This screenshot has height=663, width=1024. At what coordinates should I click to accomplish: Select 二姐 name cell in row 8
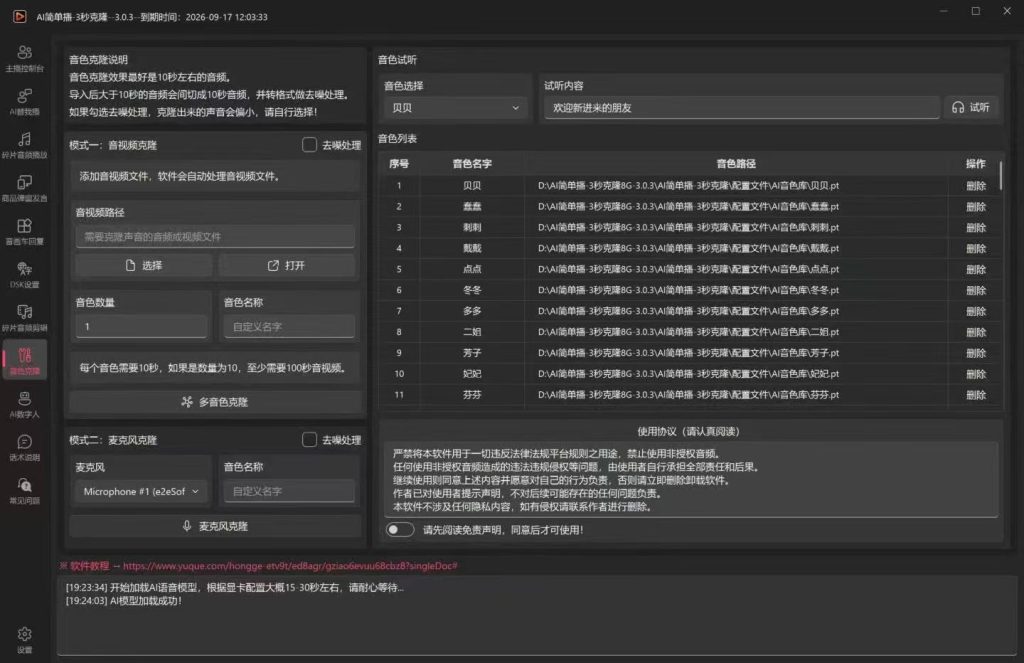point(472,332)
